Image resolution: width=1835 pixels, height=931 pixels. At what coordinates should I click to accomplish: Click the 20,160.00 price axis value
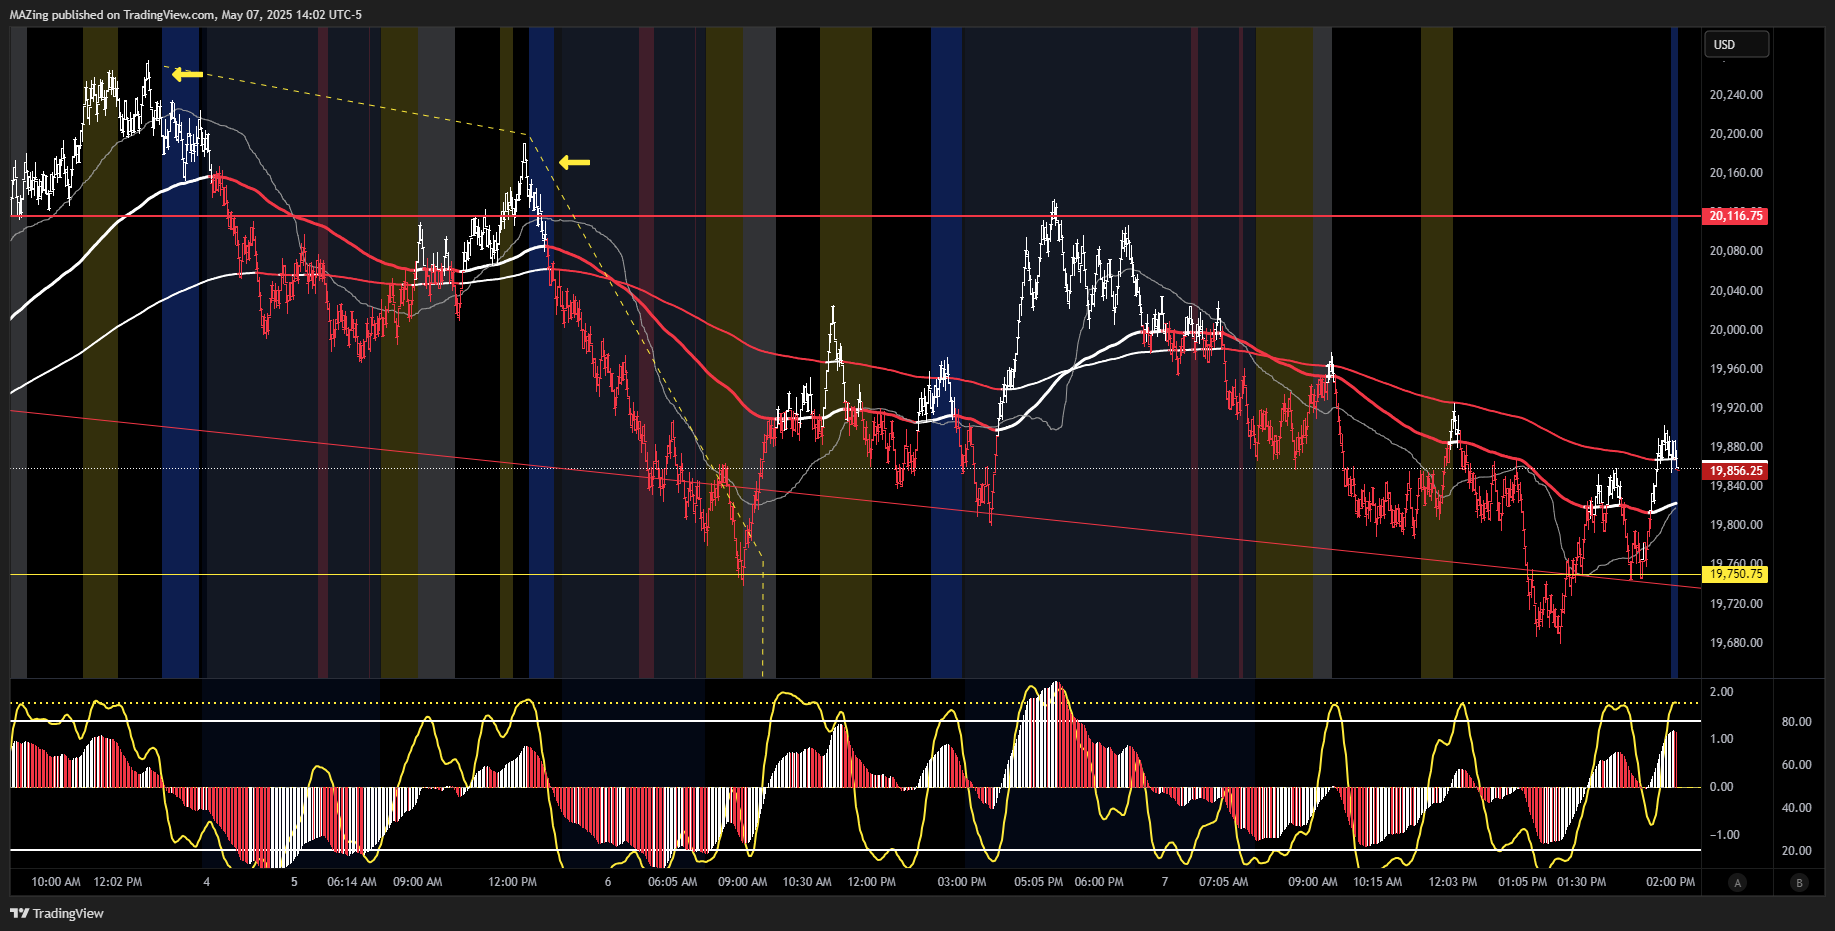click(x=1736, y=173)
